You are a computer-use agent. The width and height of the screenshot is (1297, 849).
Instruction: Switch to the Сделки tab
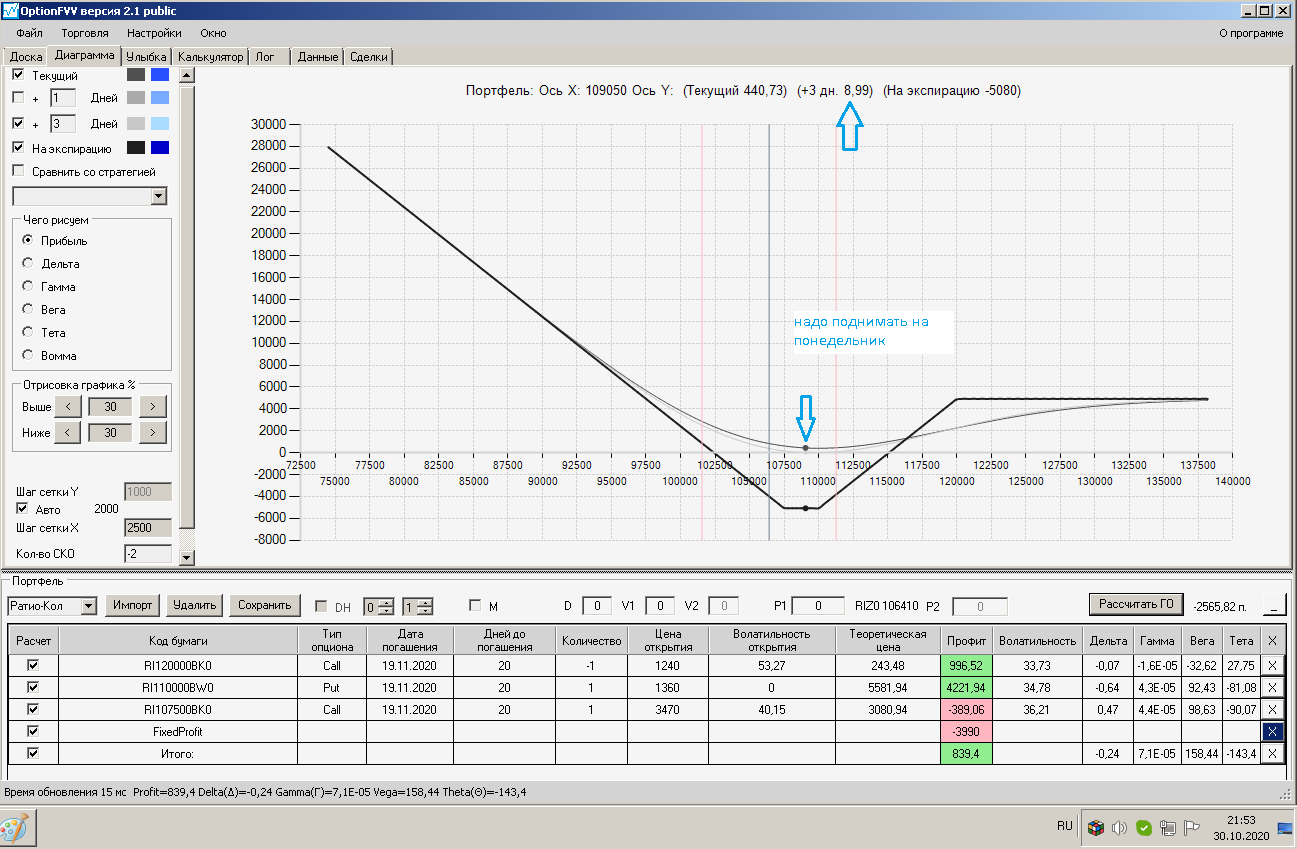(x=369, y=57)
